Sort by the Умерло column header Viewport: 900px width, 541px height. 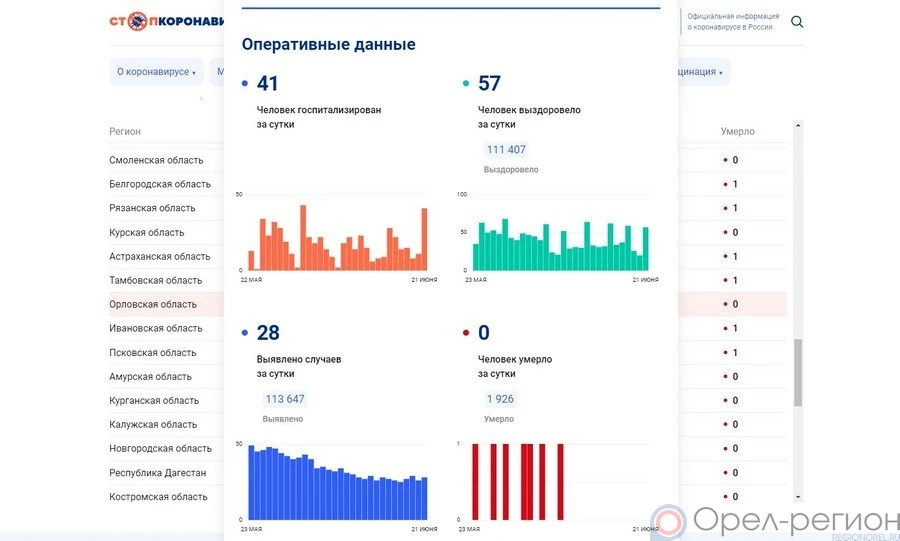pos(737,131)
